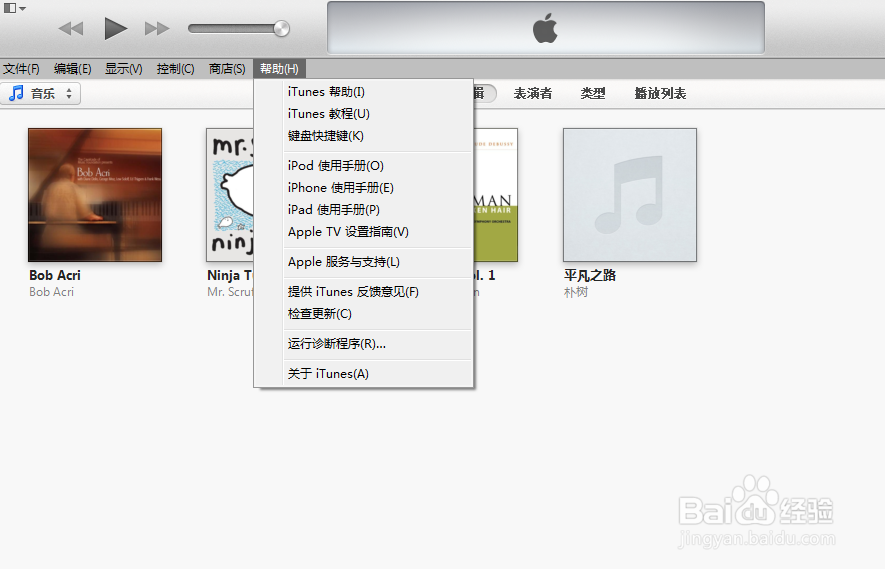885x569 pixels.
Task: Open the 文件(F) menu
Action: (21, 69)
